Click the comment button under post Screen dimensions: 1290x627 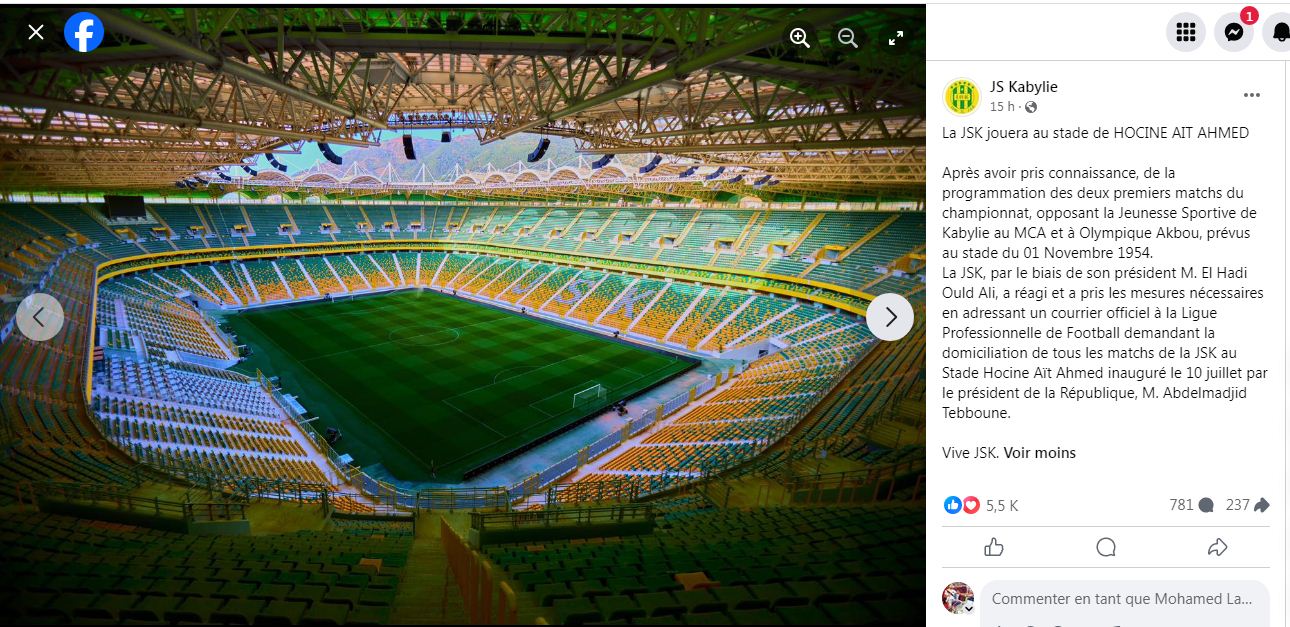1106,547
